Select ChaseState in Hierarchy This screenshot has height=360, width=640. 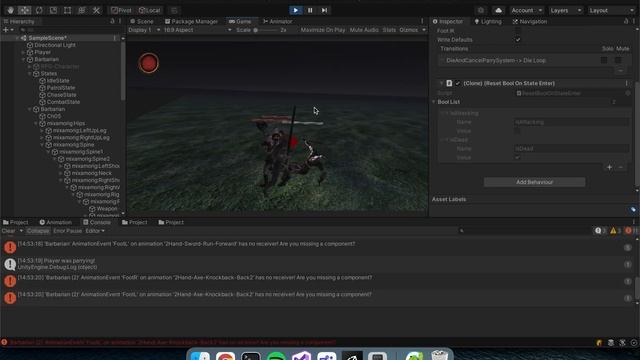click(x=62, y=95)
